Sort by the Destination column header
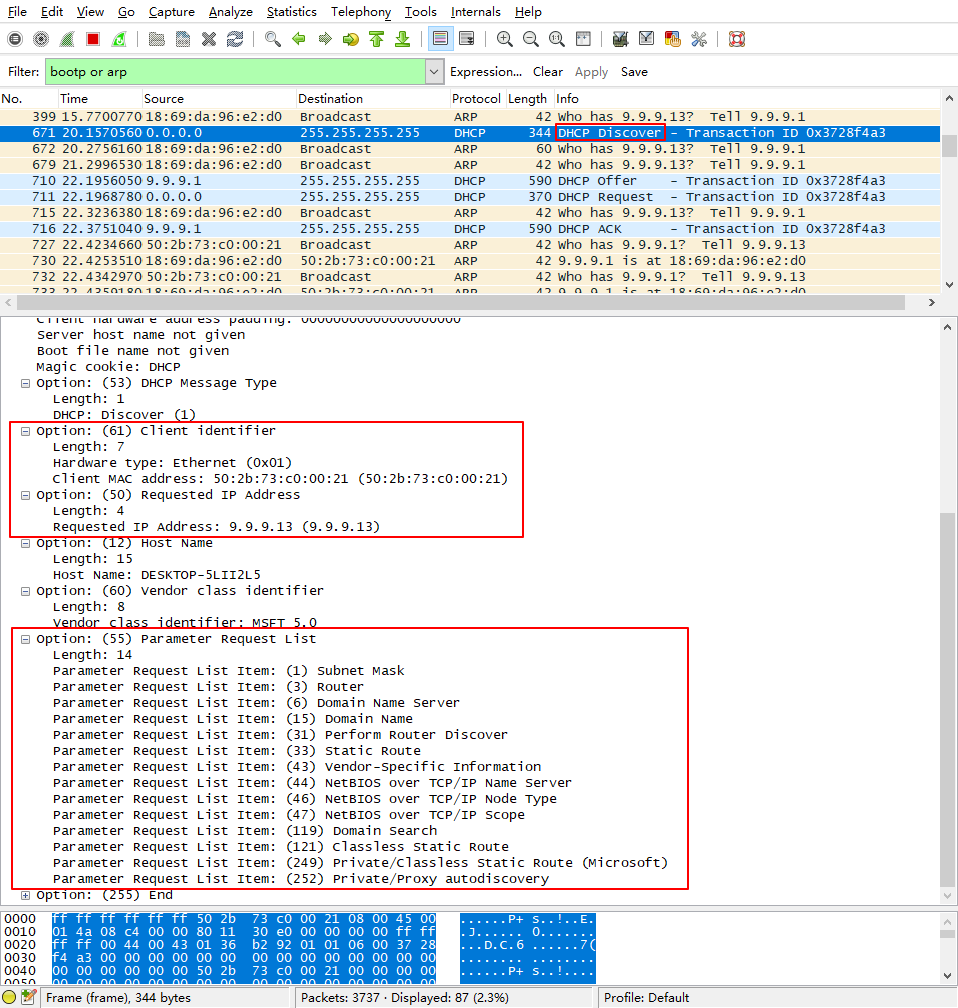This screenshot has height=1008, width=958. 372,99
